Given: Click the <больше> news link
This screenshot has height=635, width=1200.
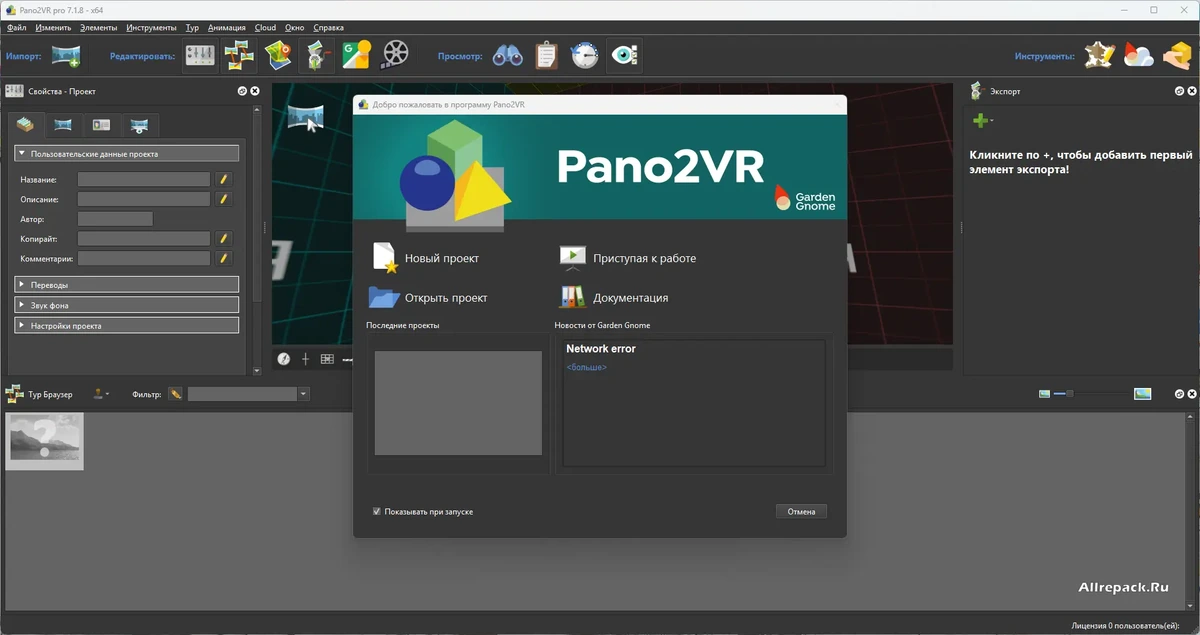Looking at the screenshot, I should click(586, 367).
